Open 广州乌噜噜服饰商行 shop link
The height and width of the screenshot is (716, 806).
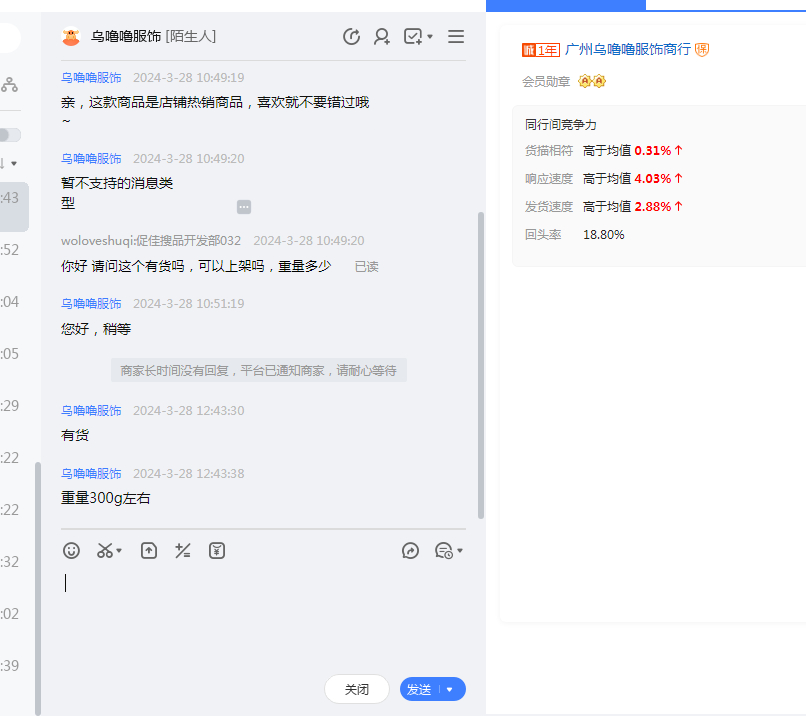click(627, 49)
